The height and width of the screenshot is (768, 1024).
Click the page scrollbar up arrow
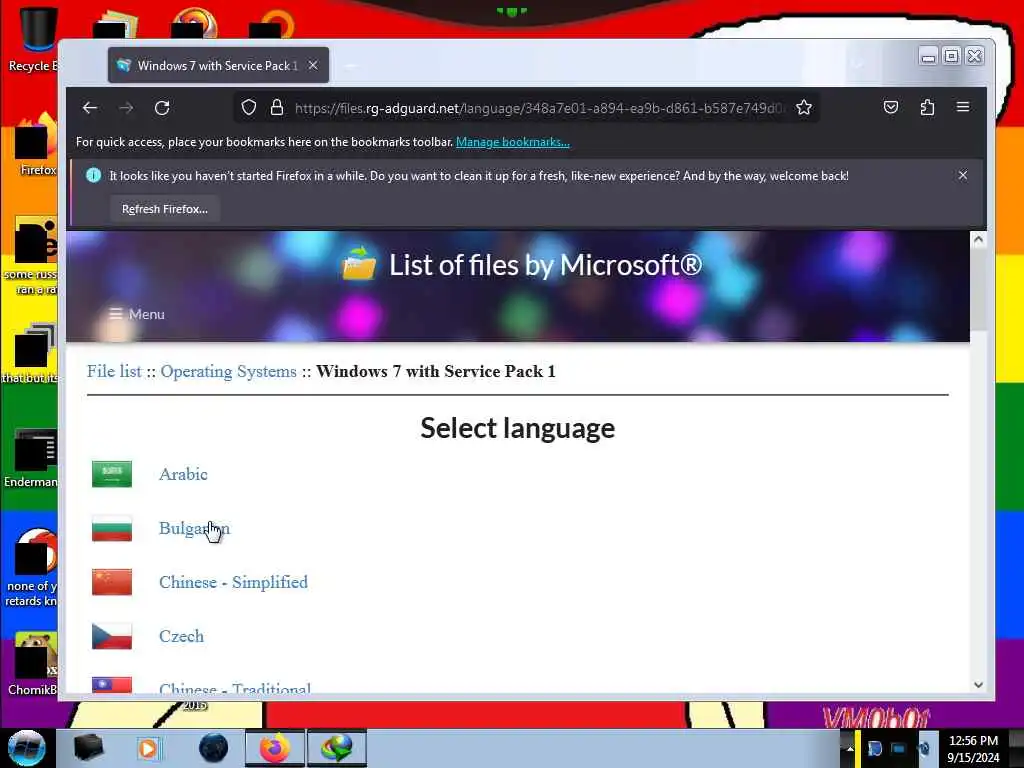[x=978, y=240]
